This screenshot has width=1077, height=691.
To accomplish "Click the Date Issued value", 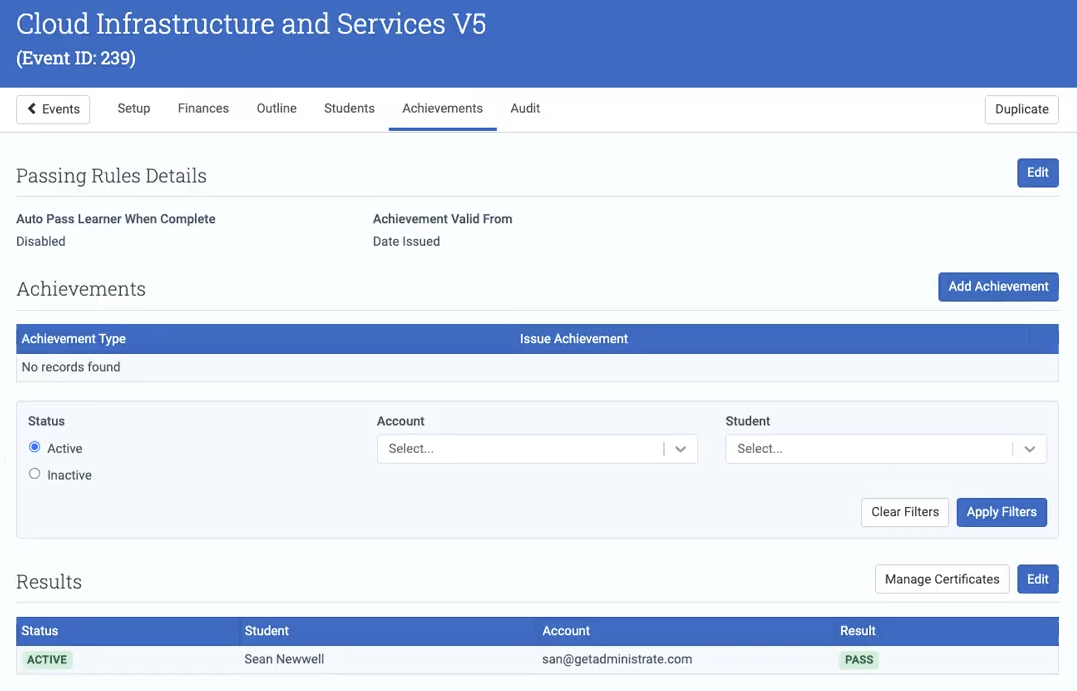I will 406,241.
